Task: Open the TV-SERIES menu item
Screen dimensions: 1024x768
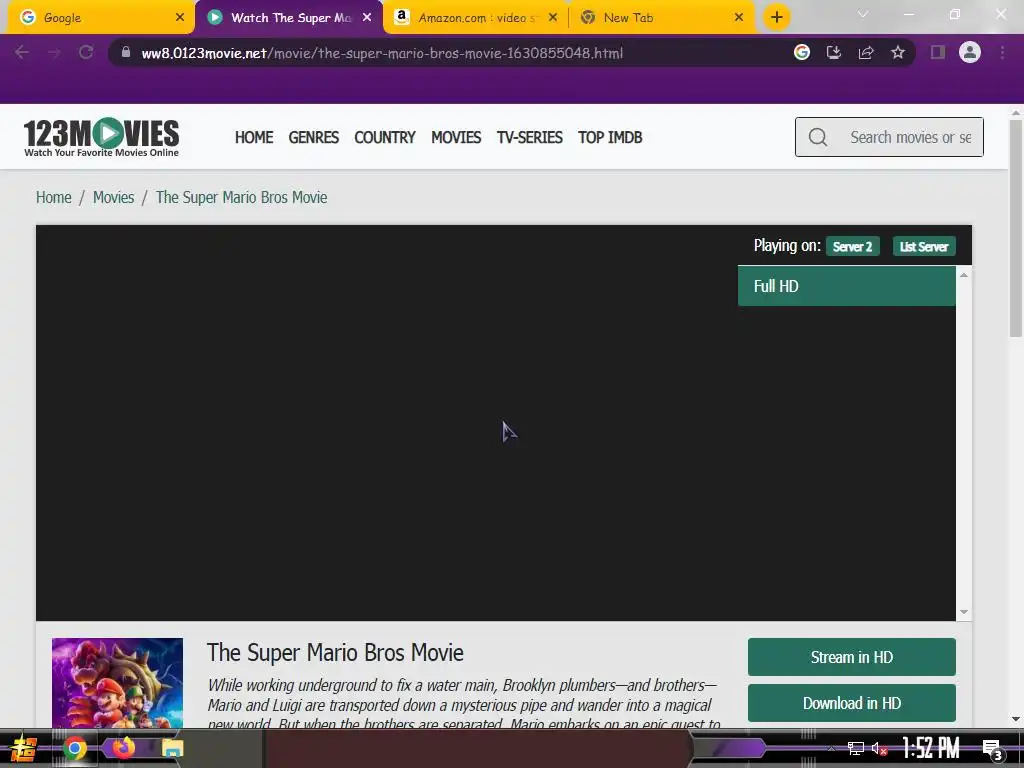Action: [530, 137]
